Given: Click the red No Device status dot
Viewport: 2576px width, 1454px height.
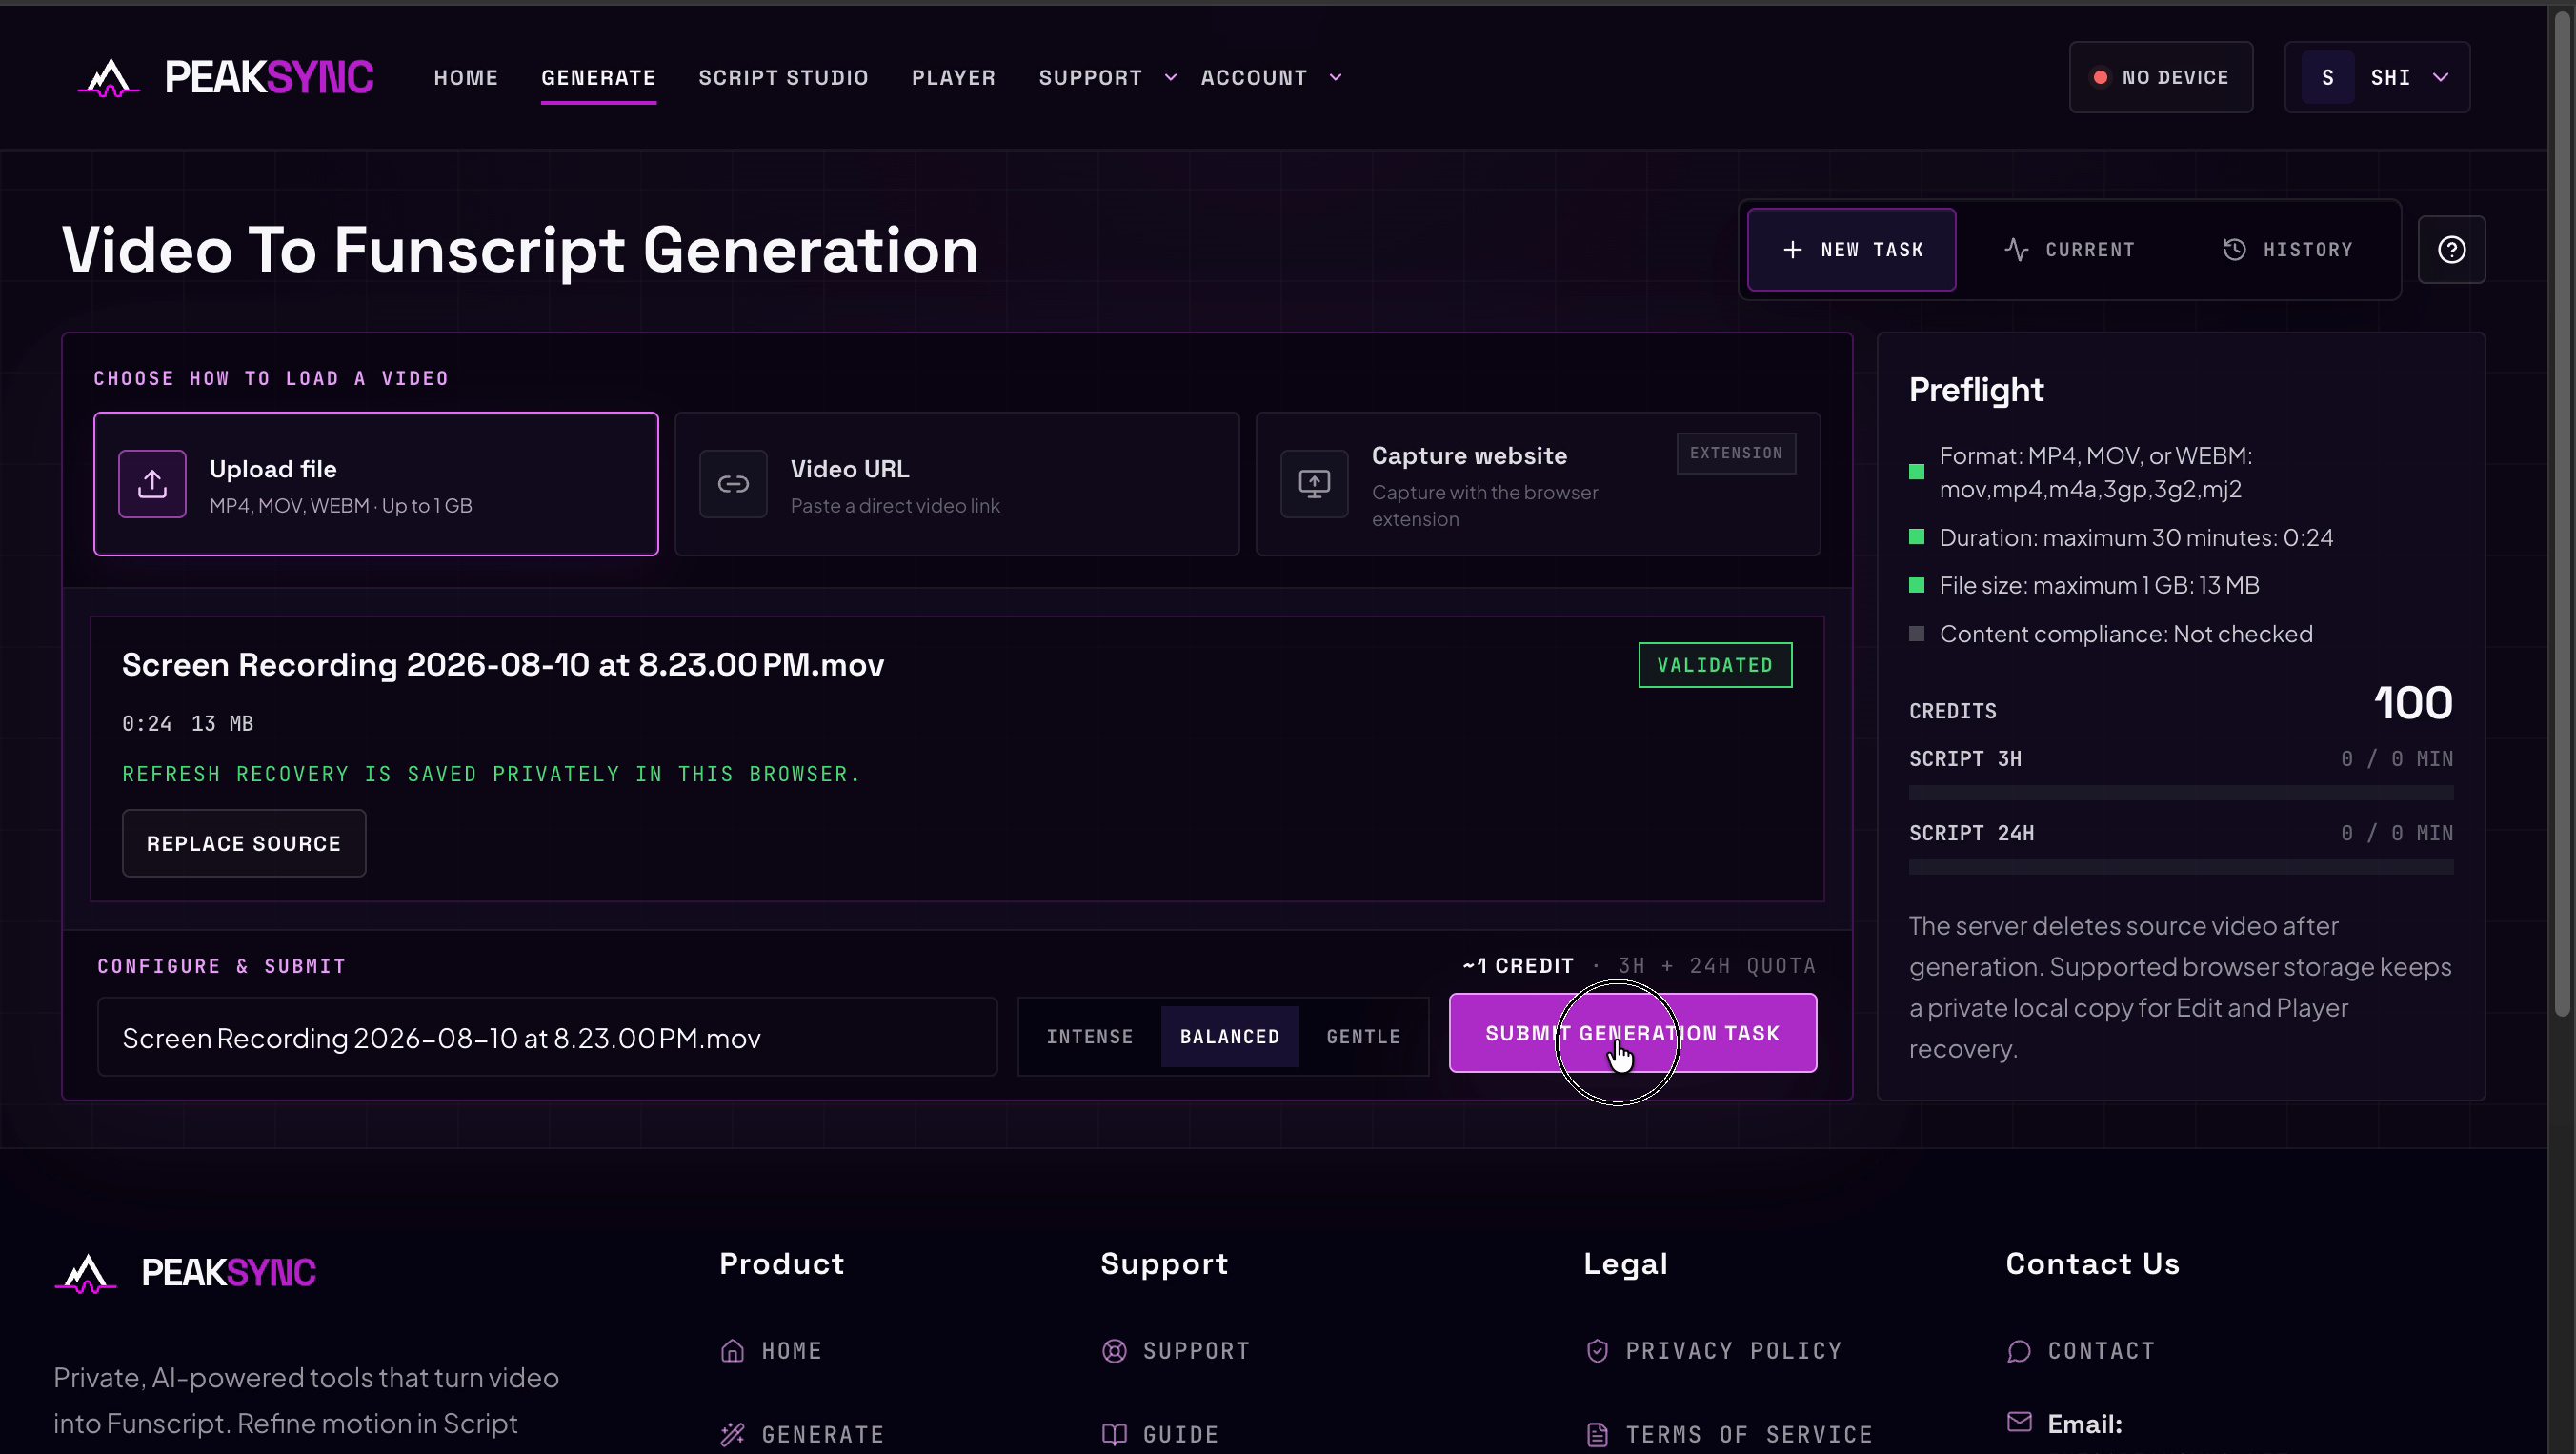Looking at the screenshot, I should point(2100,78).
